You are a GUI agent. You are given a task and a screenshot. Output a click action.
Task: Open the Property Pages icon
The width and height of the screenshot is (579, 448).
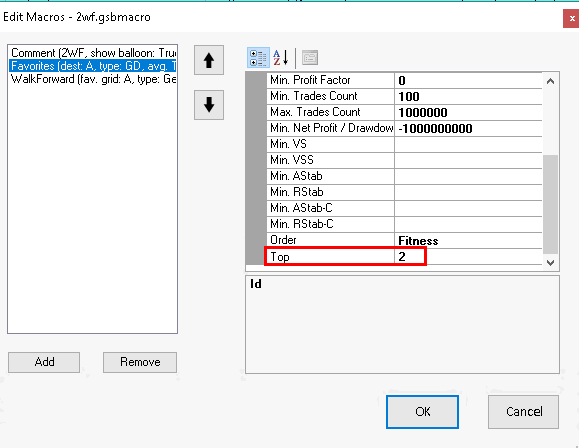[310, 58]
